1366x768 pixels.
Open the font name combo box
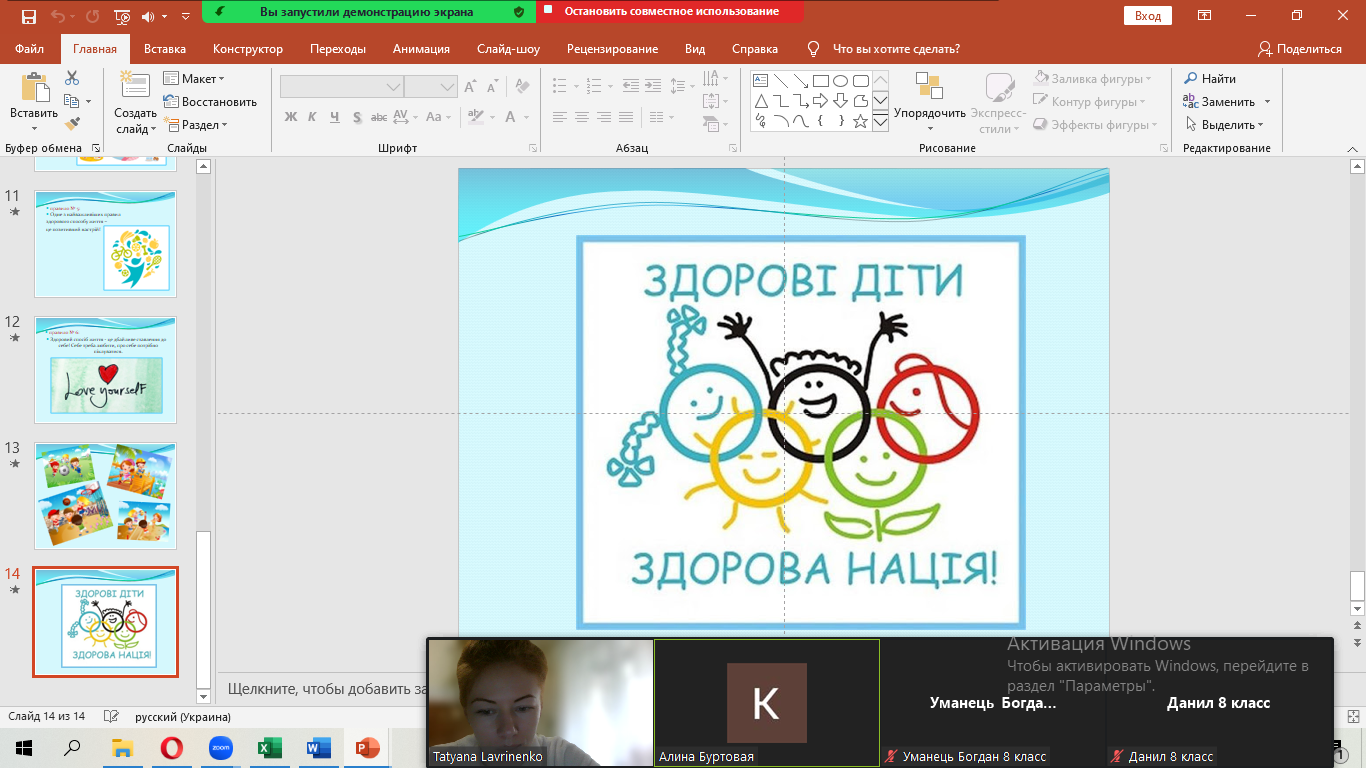pyautogui.click(x=342, y=87)
